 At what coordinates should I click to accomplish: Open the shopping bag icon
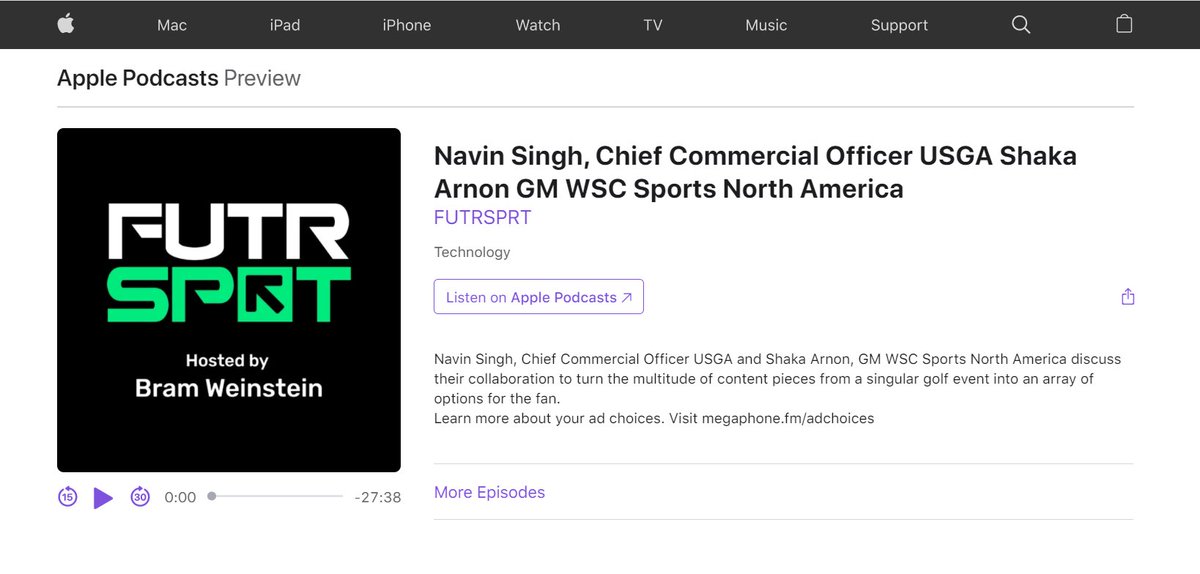point(1124,24)
